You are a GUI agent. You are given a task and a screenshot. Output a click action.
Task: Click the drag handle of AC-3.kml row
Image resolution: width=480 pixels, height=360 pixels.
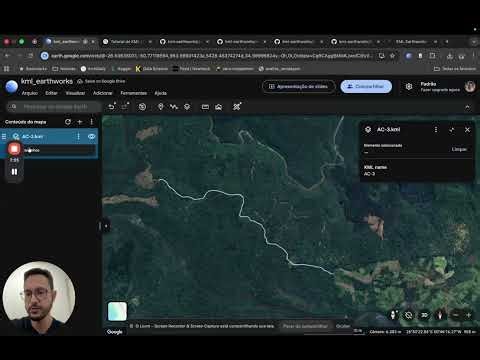[x=4, y=136]
